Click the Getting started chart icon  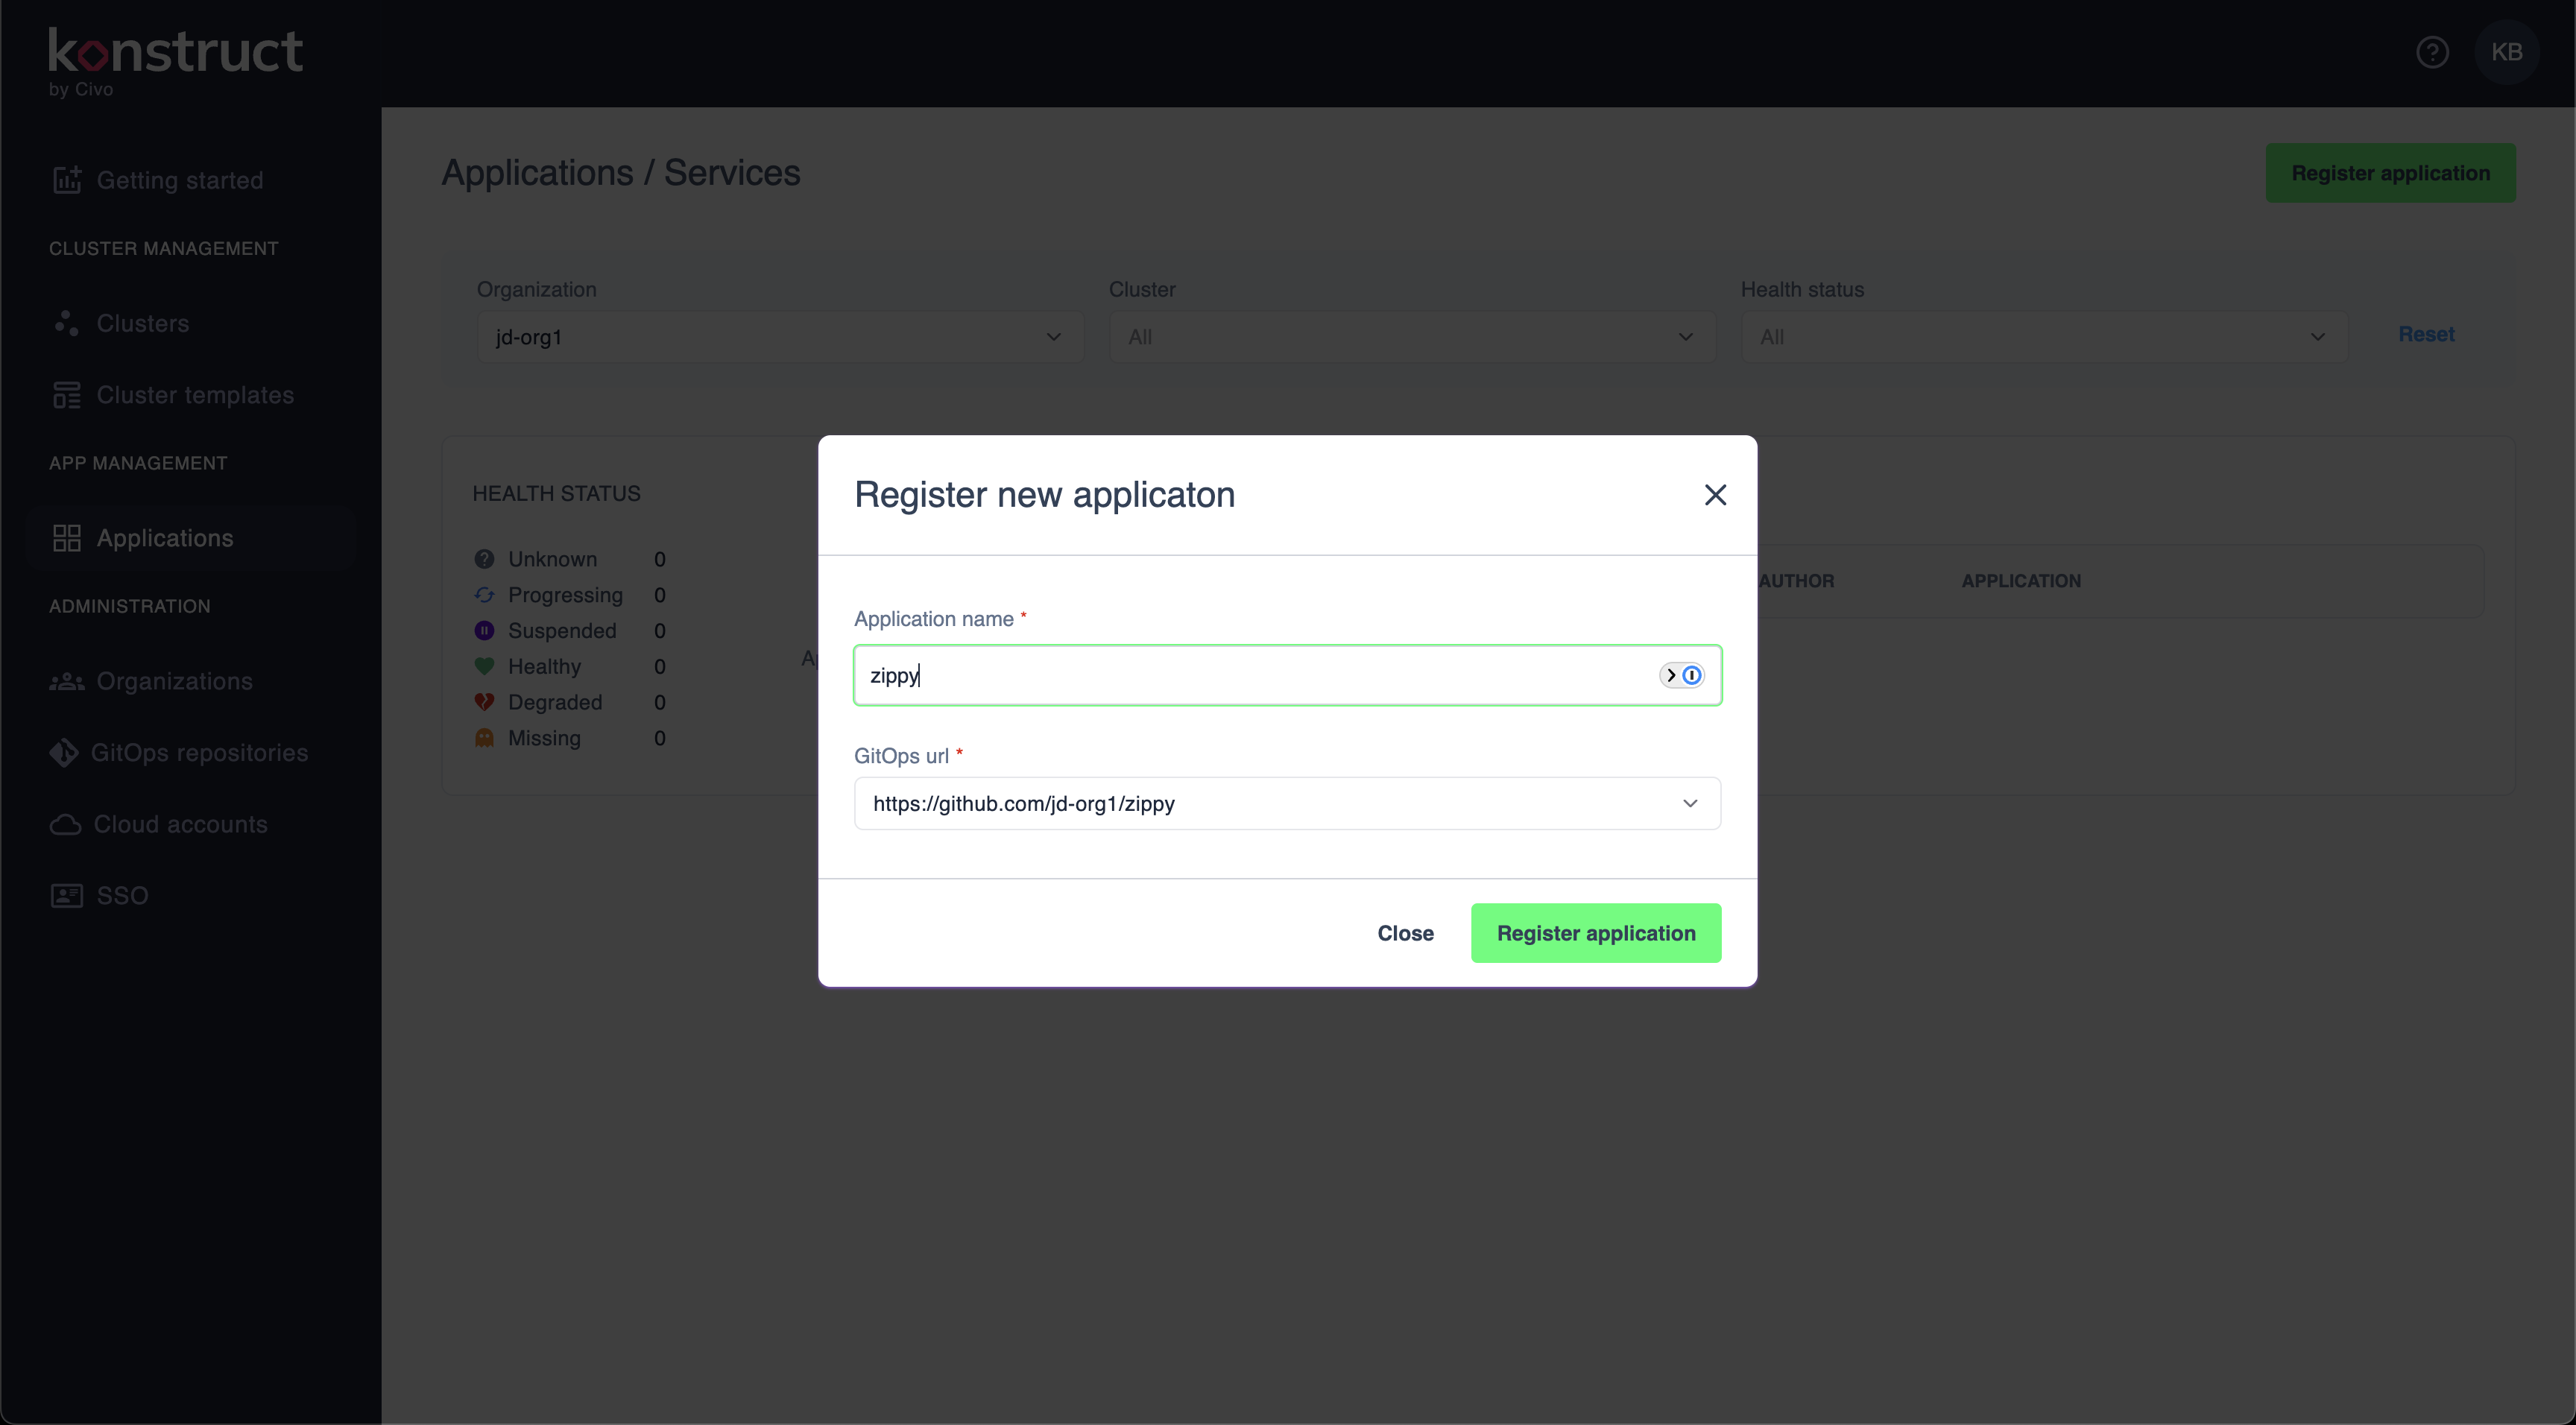click(x=67, y=180)
